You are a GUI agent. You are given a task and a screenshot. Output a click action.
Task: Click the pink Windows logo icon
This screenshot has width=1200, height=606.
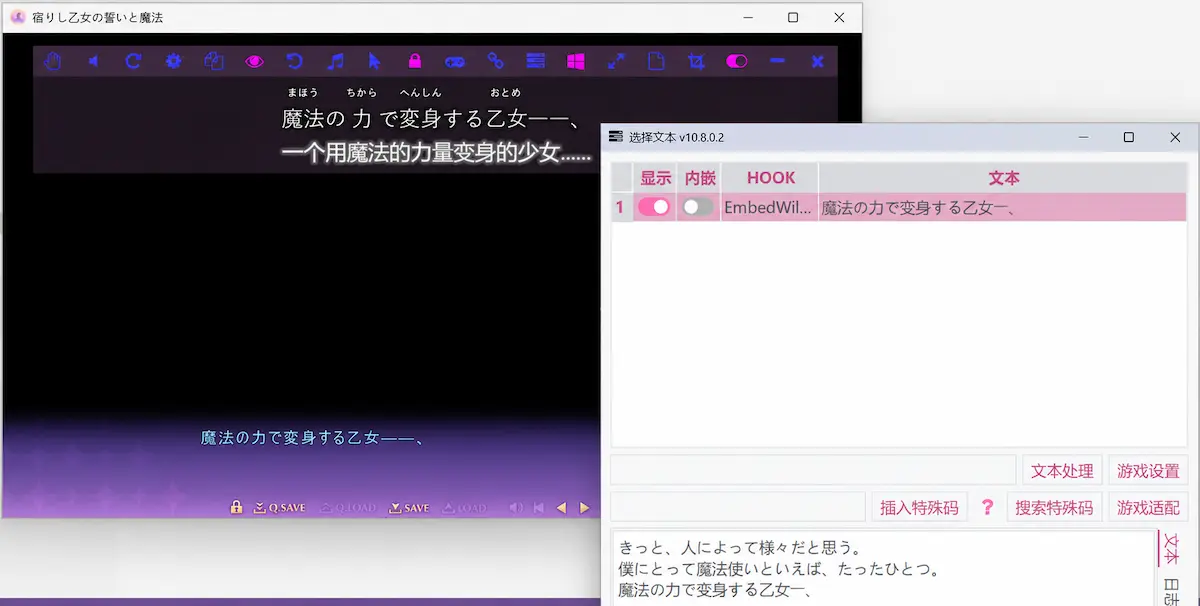[x=576, y=62]
